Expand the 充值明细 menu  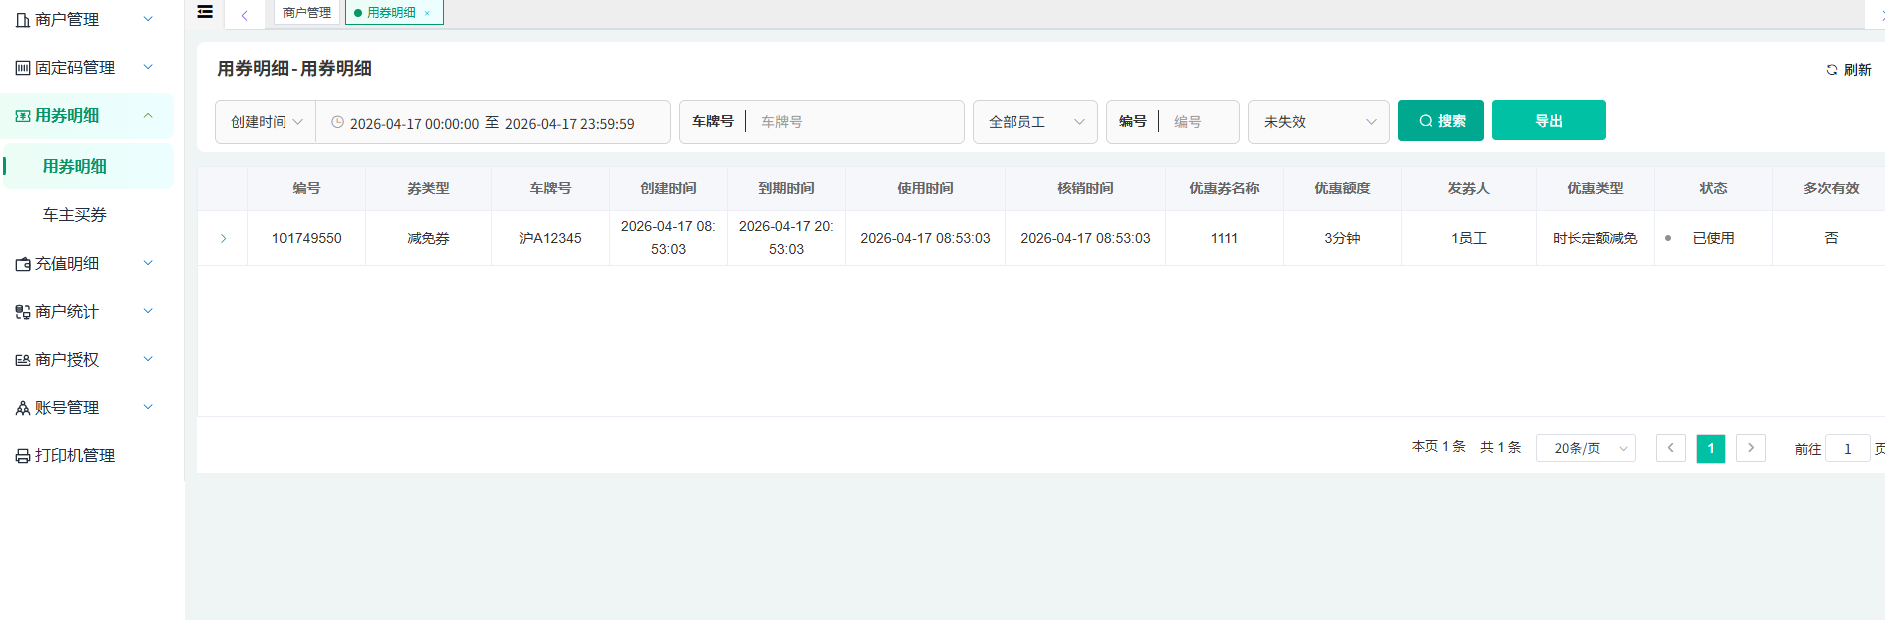tap(87, 264)
